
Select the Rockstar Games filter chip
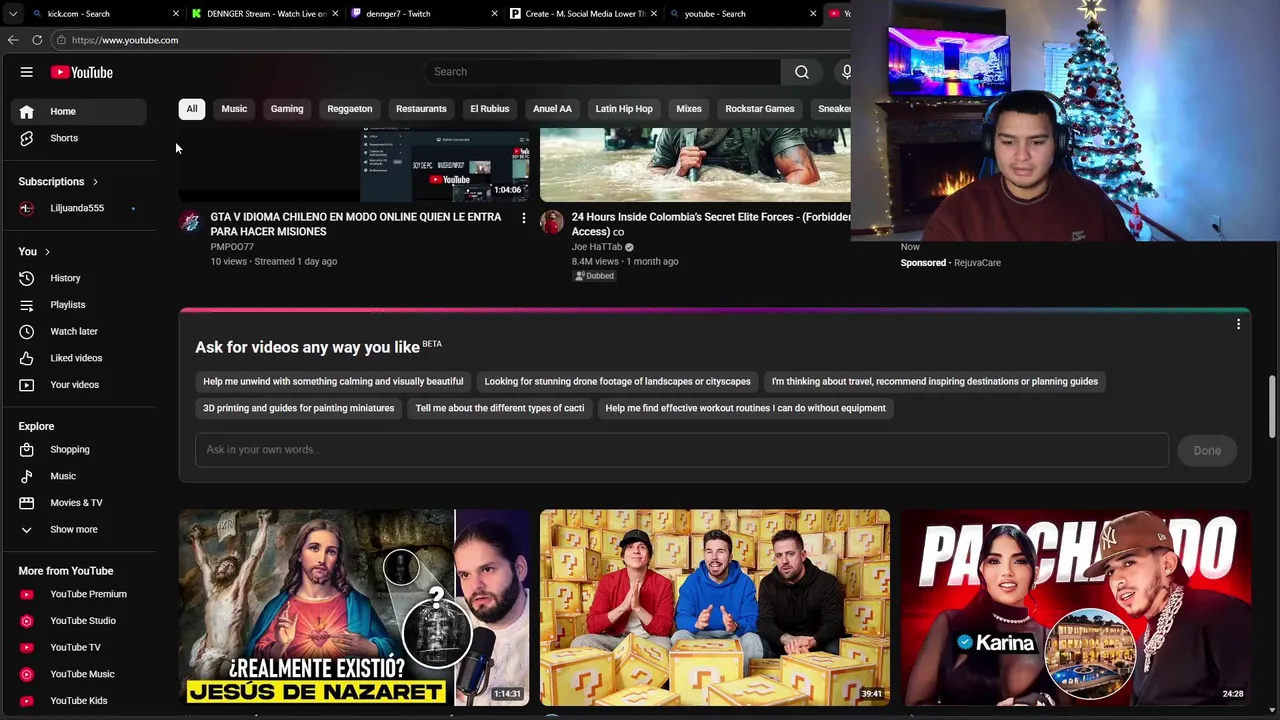[x=760, y=109]
